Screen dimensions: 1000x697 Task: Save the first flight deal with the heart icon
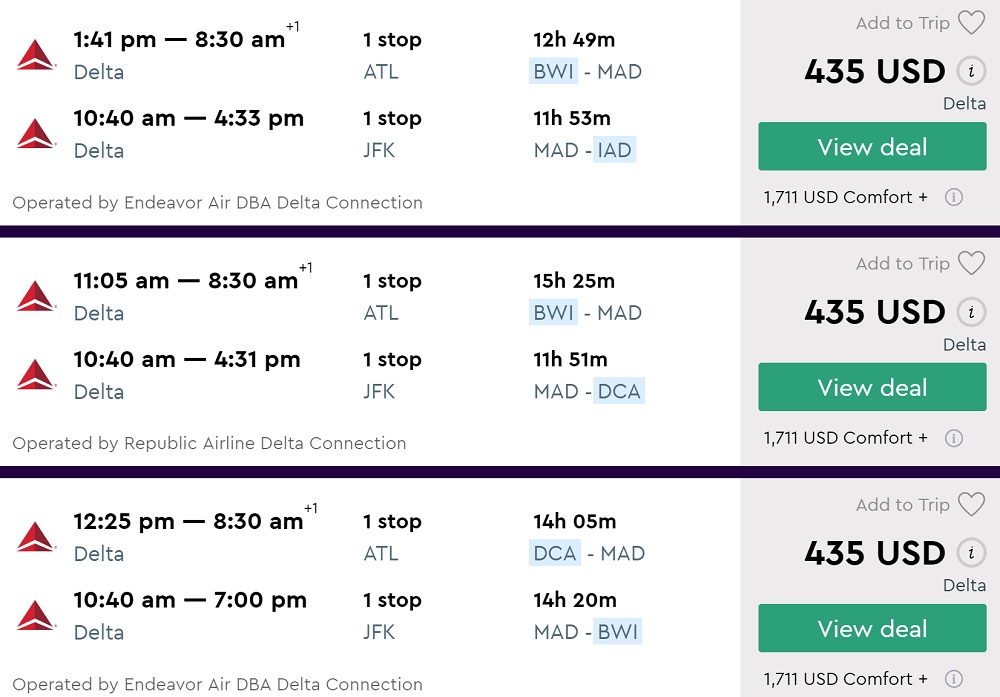coord(971,23)
